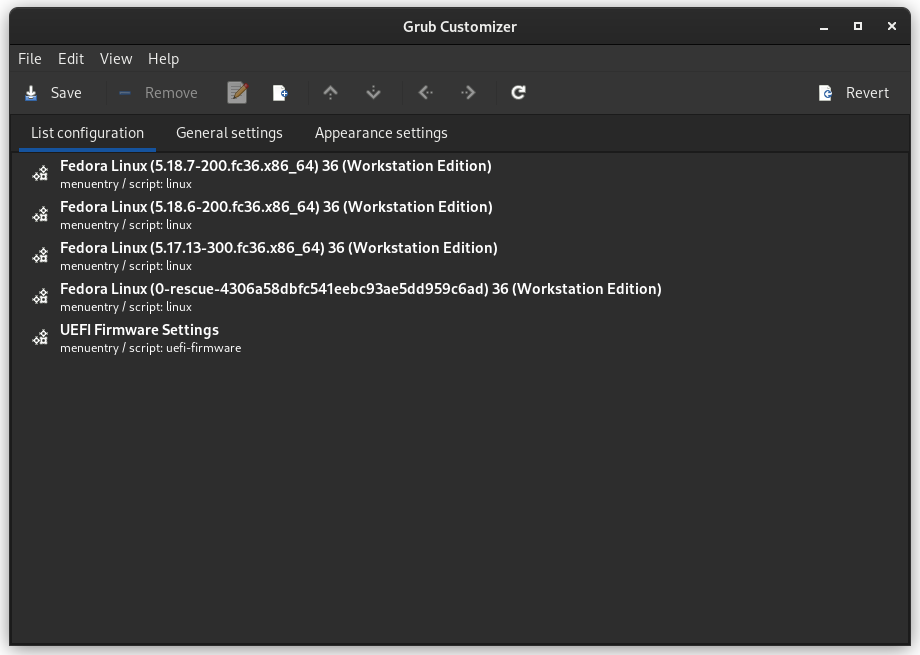Click the Save toolbar button

coord(54,93)
